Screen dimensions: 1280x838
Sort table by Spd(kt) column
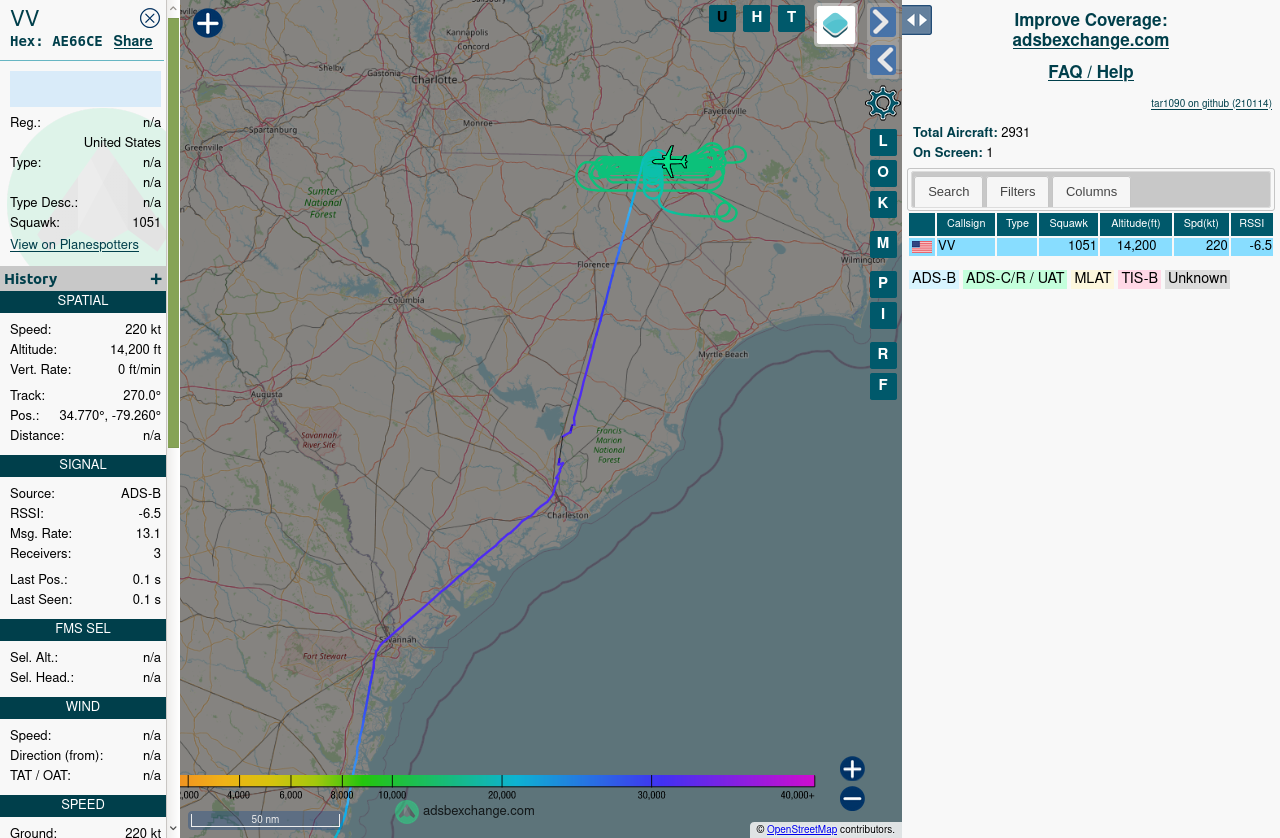(x=1201, y=224)
